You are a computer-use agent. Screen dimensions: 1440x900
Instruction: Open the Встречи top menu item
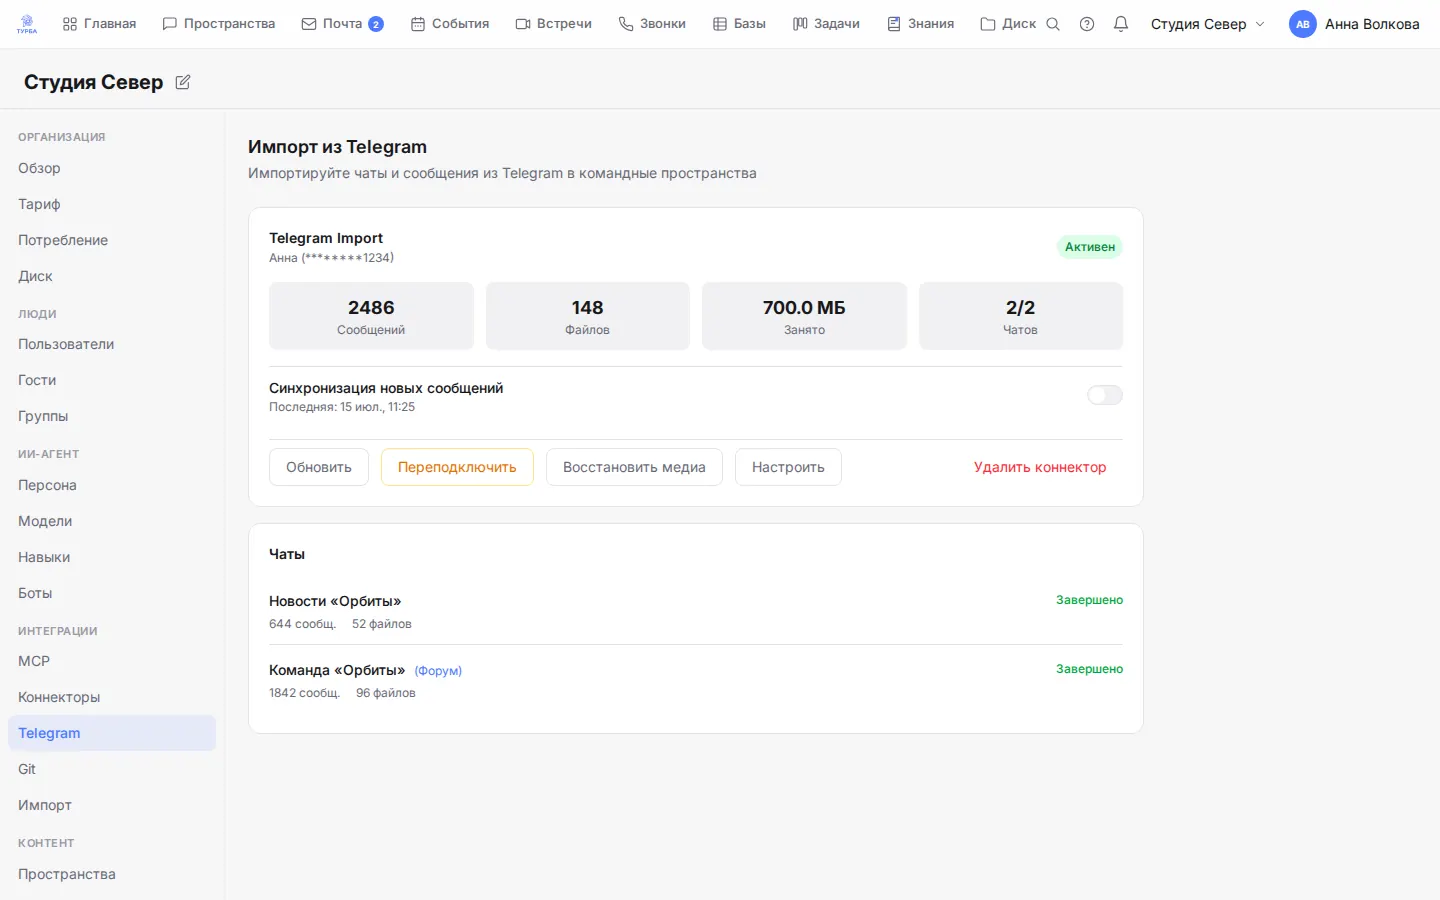pyautogui.click(x=554, y=24)
